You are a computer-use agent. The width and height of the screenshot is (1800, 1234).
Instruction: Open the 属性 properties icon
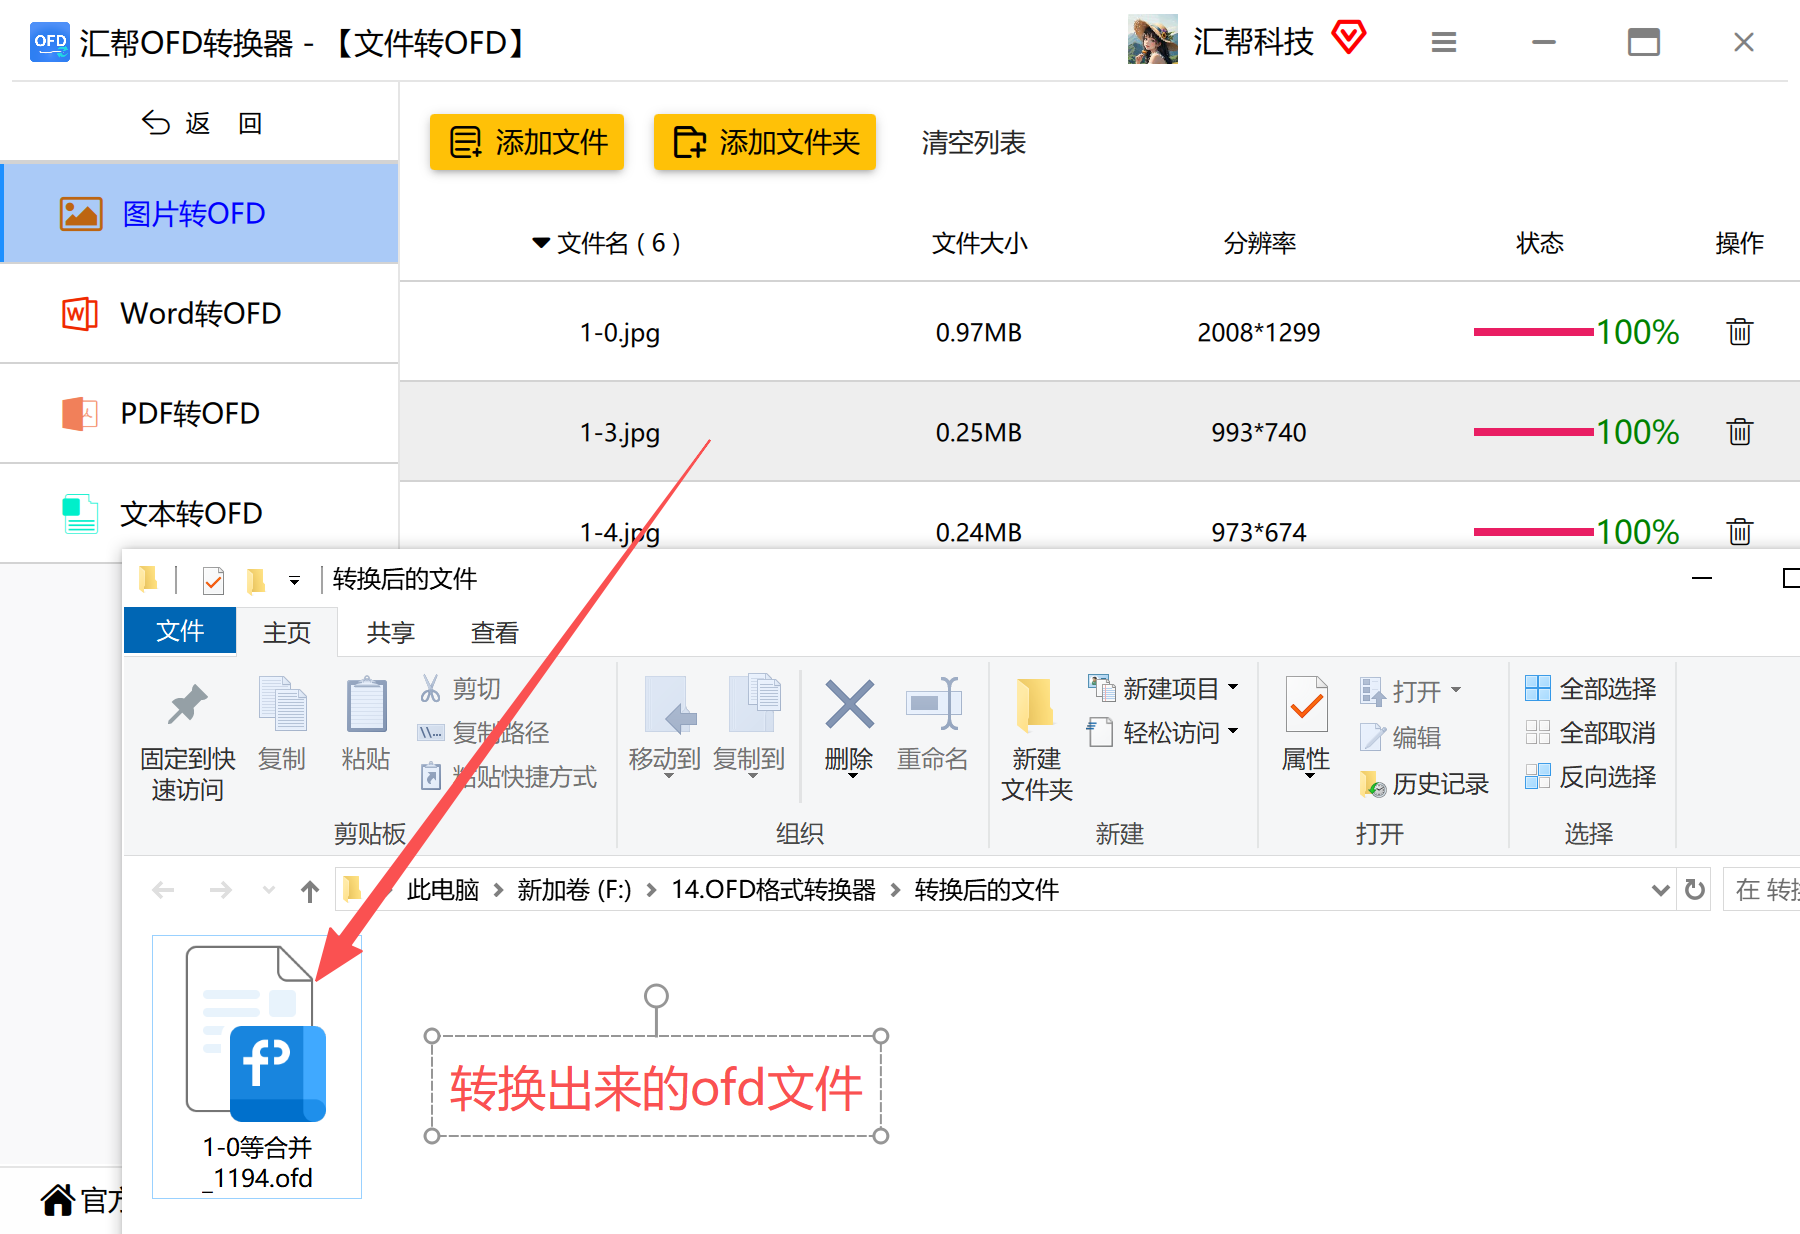pos(1306,705)
